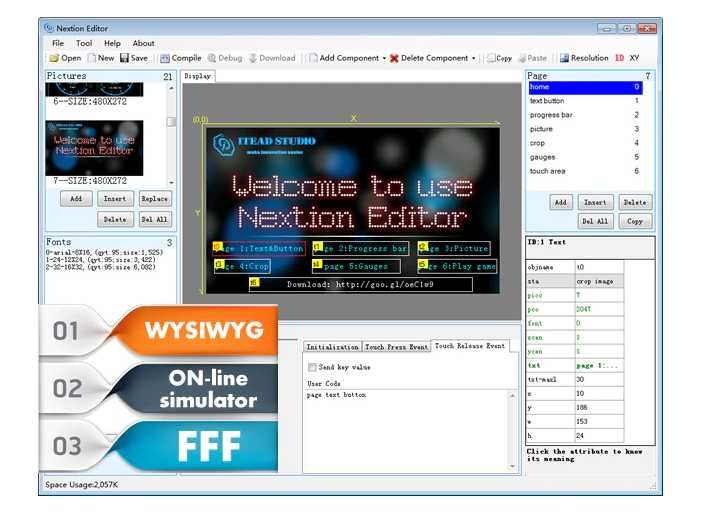Switch to the Initialization tab
This screenshot has height=515, width=717.
332,347
